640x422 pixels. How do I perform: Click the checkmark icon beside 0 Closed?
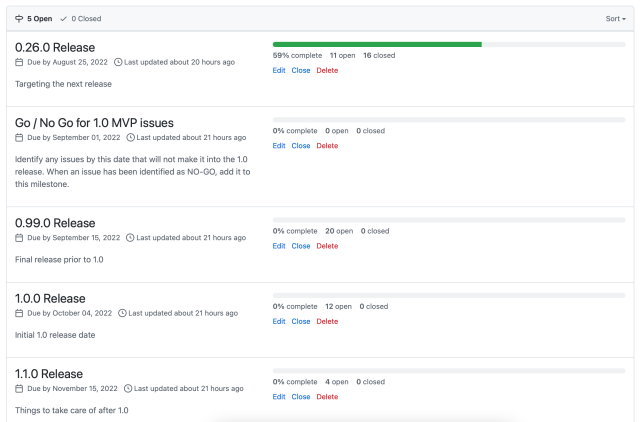tap(63, 19)
